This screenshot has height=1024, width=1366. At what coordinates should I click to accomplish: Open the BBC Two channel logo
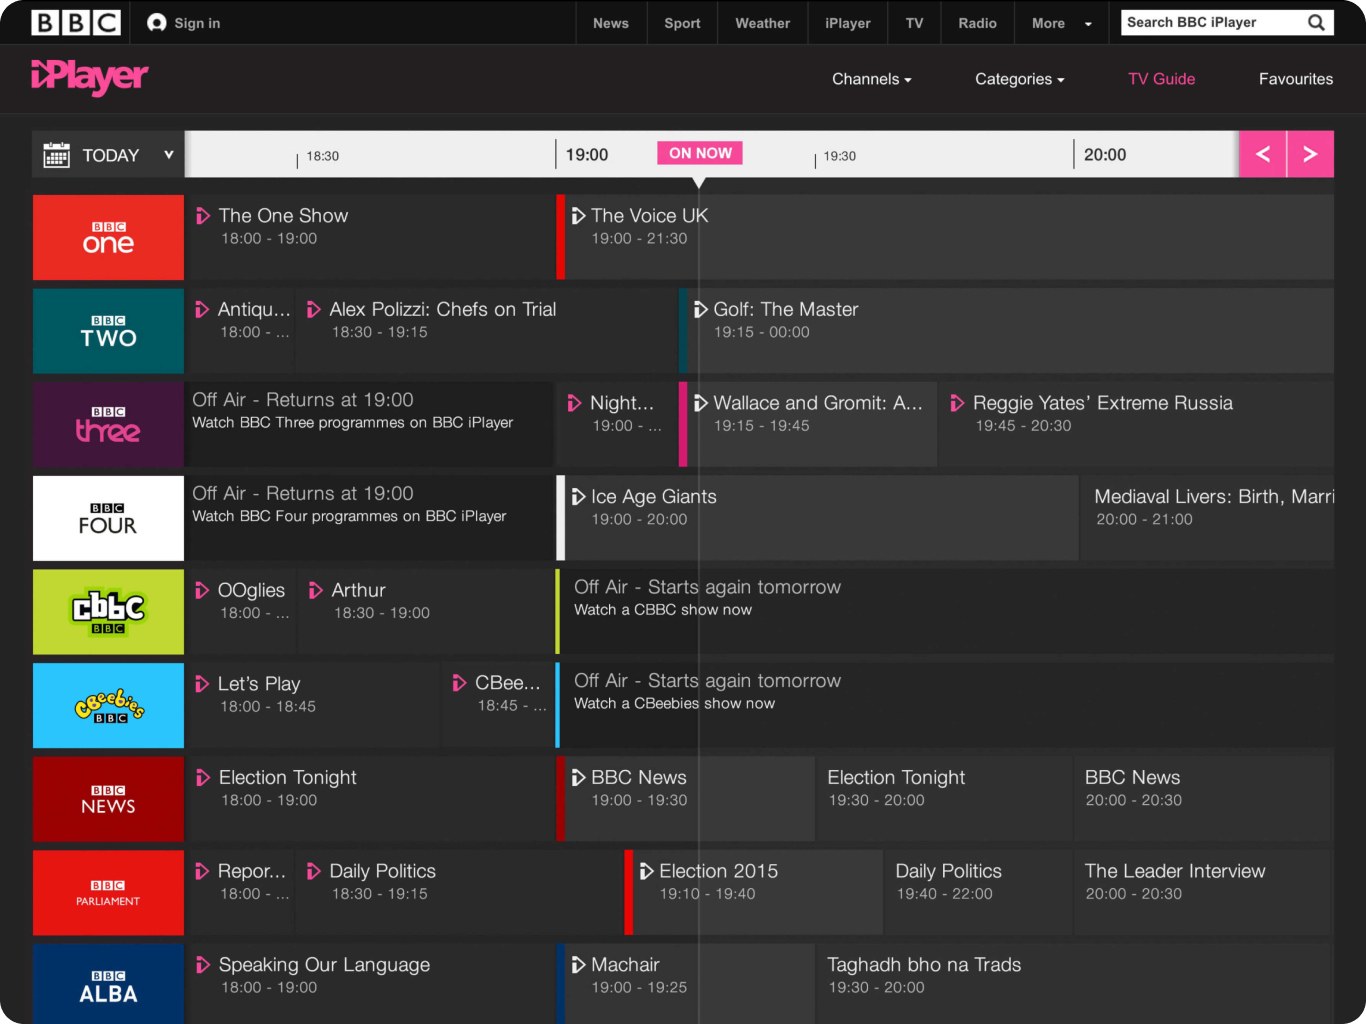point(108,331)
